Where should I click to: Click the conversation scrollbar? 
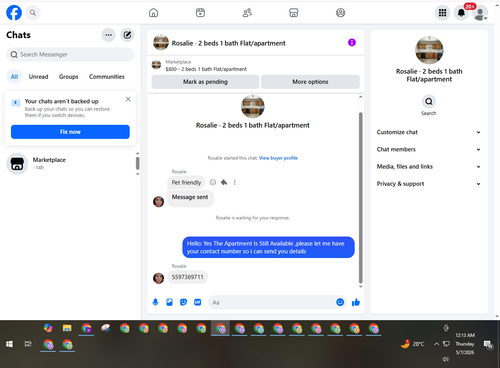tap(360, 197)
